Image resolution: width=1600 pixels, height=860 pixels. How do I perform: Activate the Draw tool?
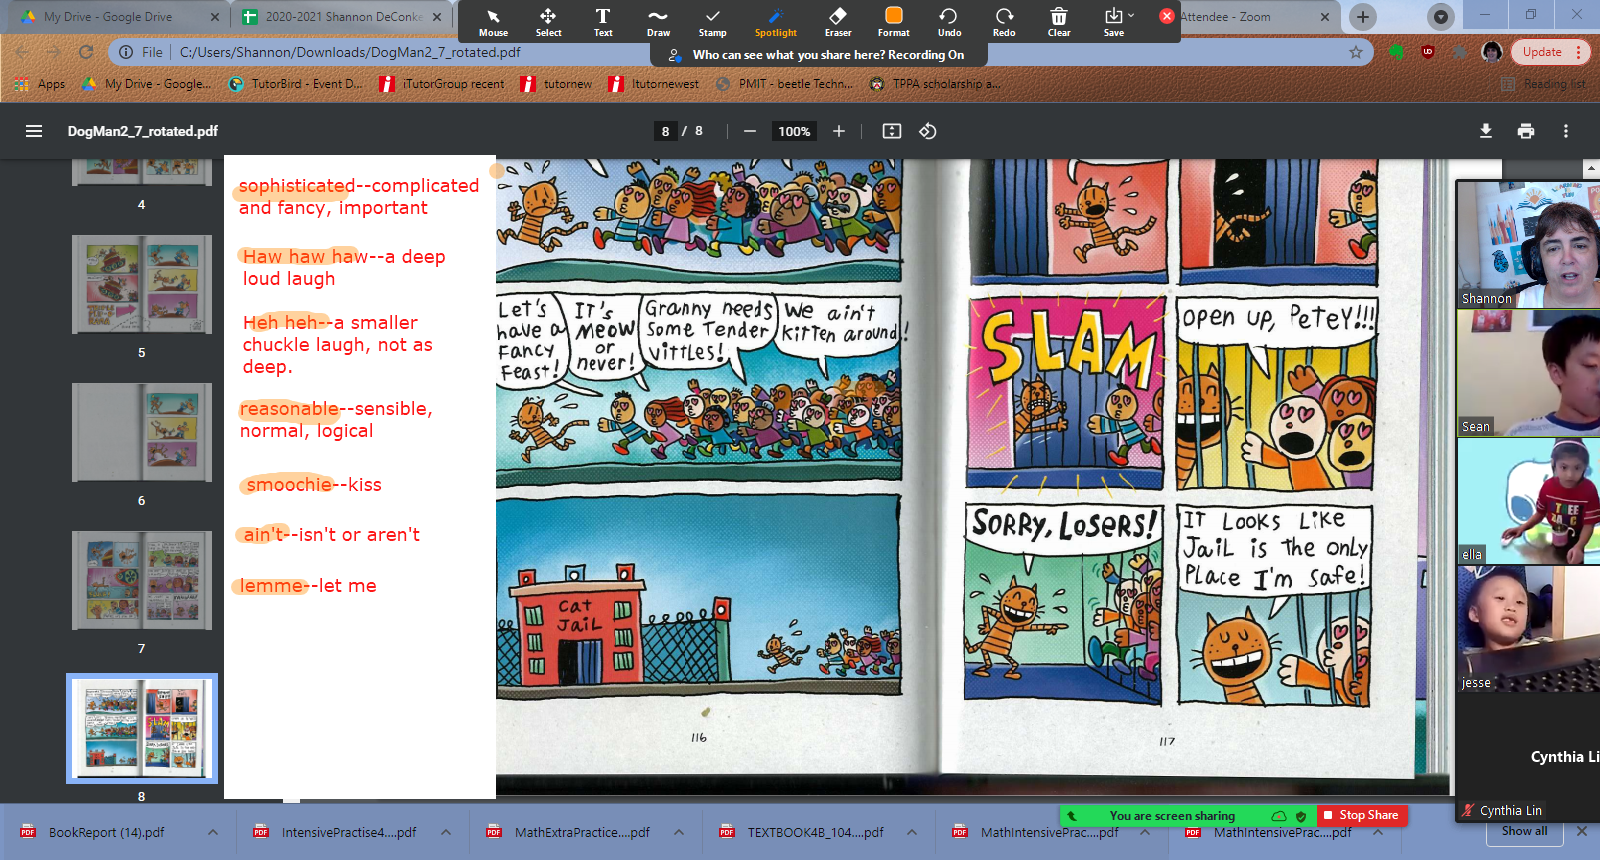[658, 22]
